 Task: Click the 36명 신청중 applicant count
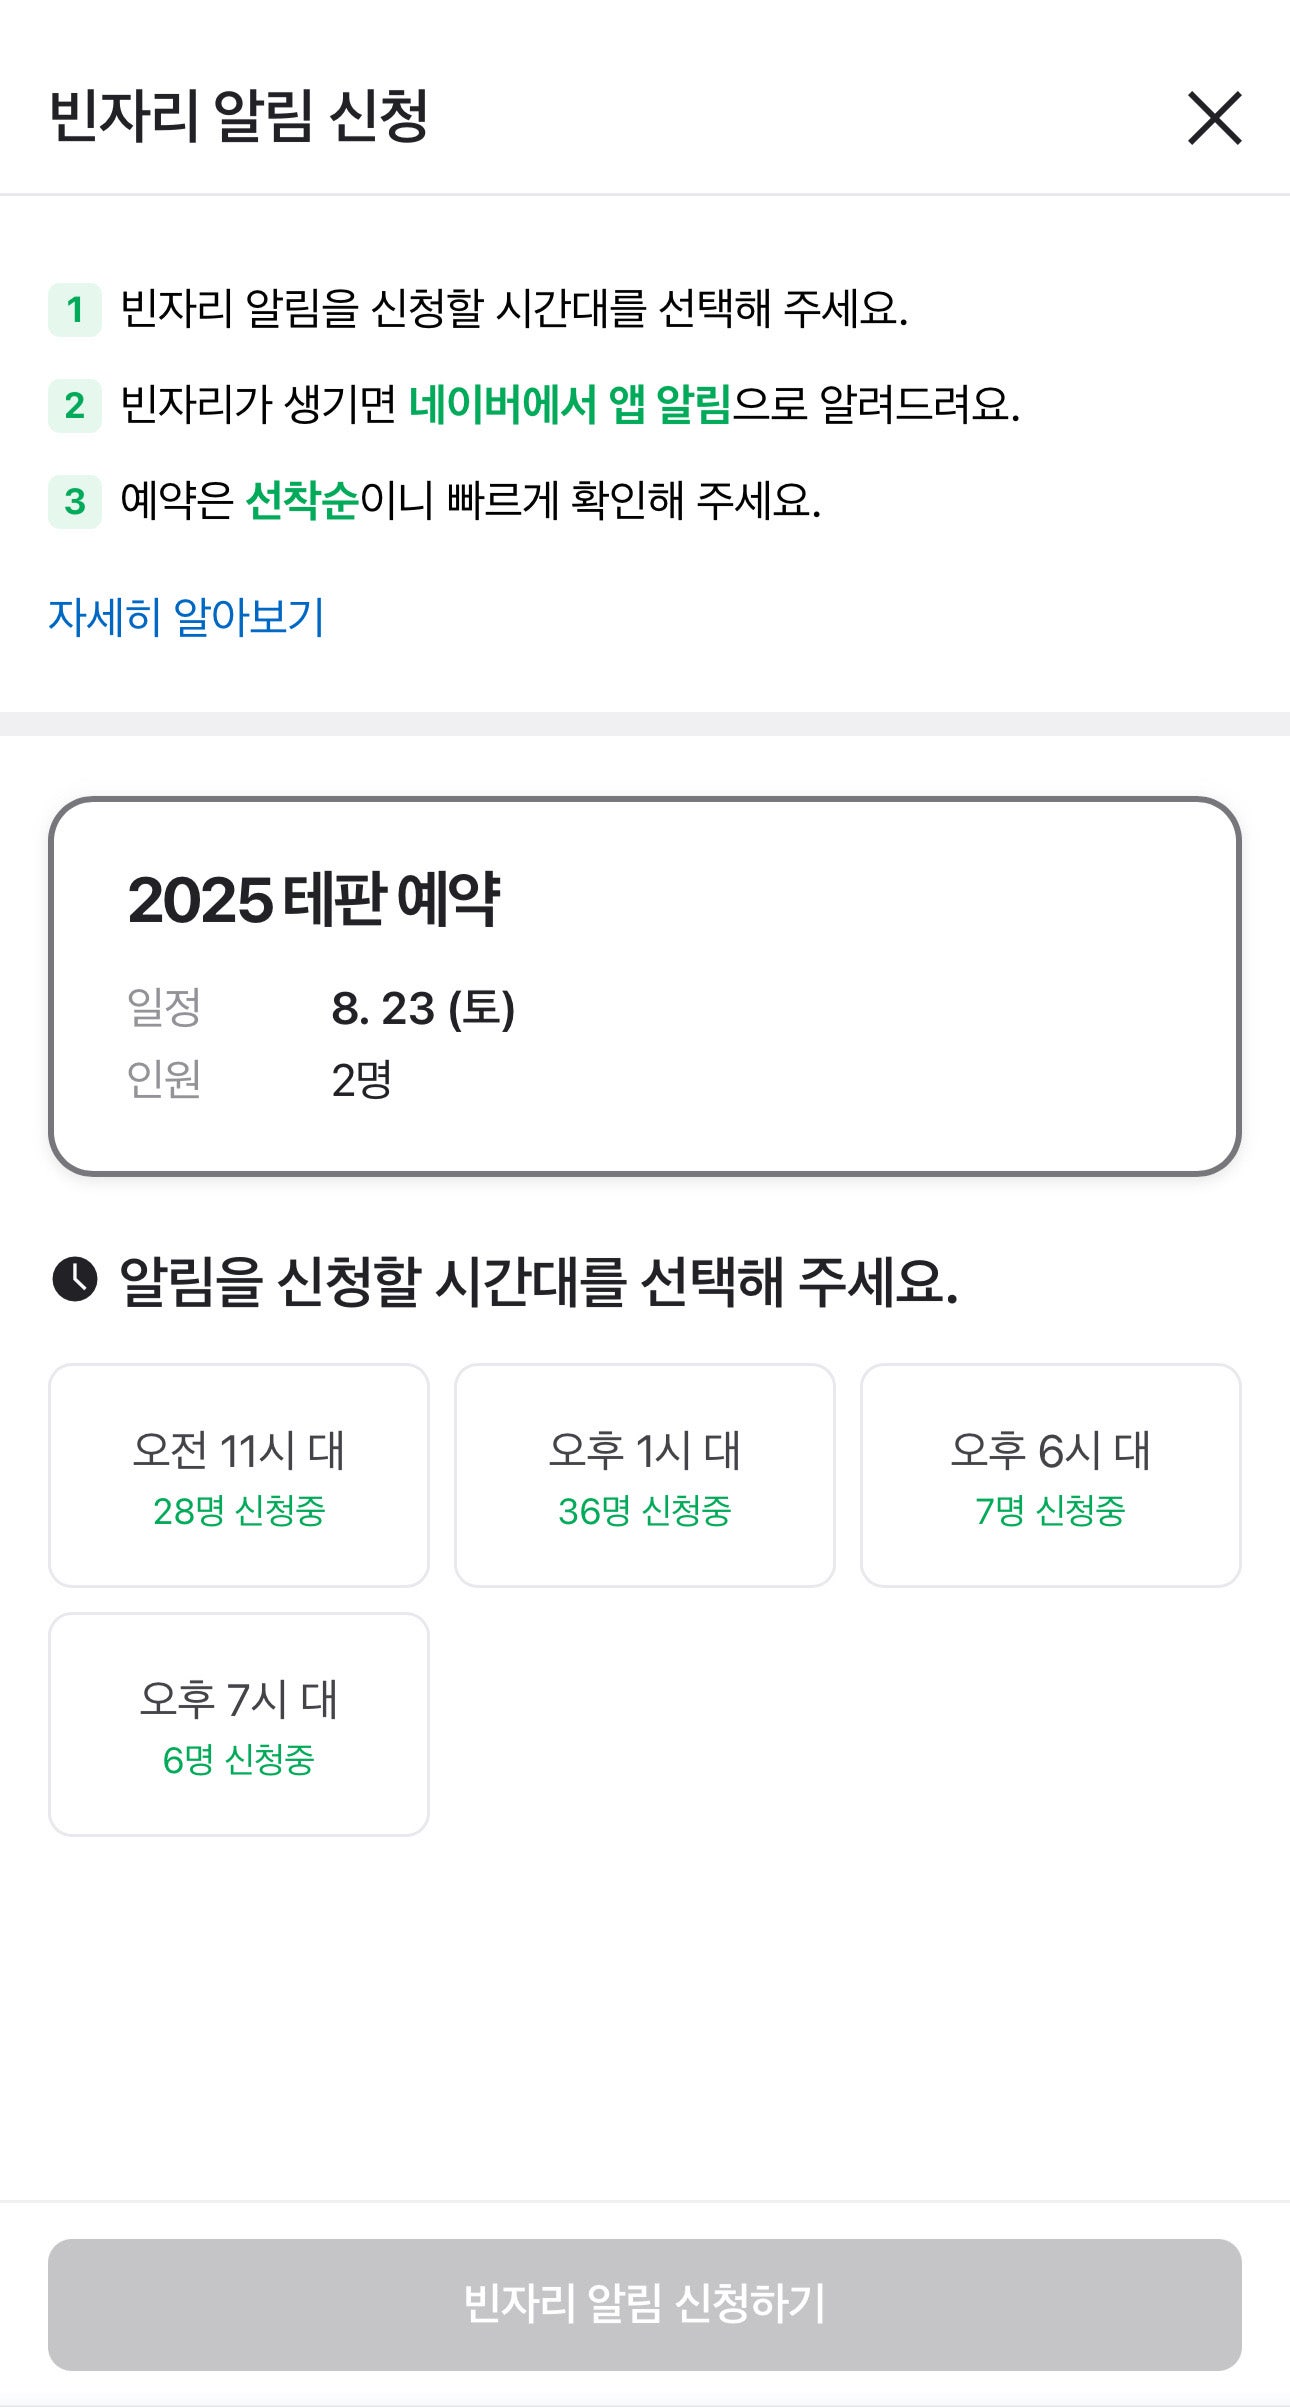click(644, 1510)
